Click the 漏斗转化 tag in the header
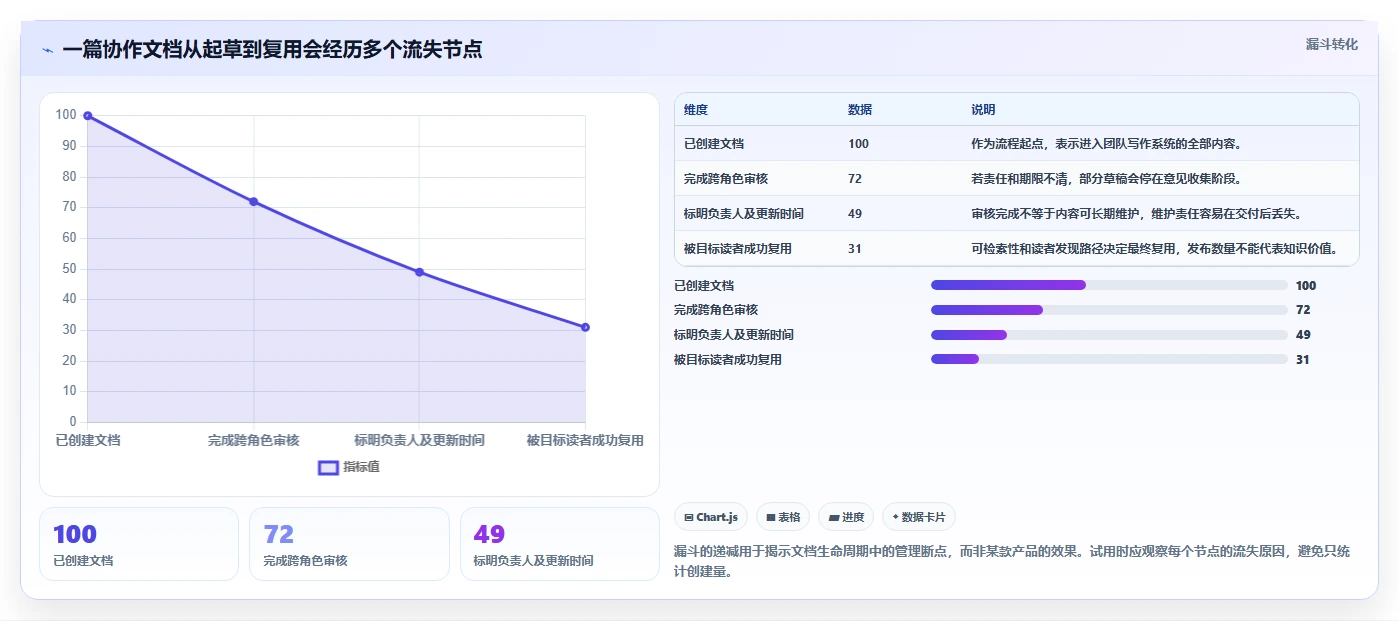 [x=1331, y=44]
